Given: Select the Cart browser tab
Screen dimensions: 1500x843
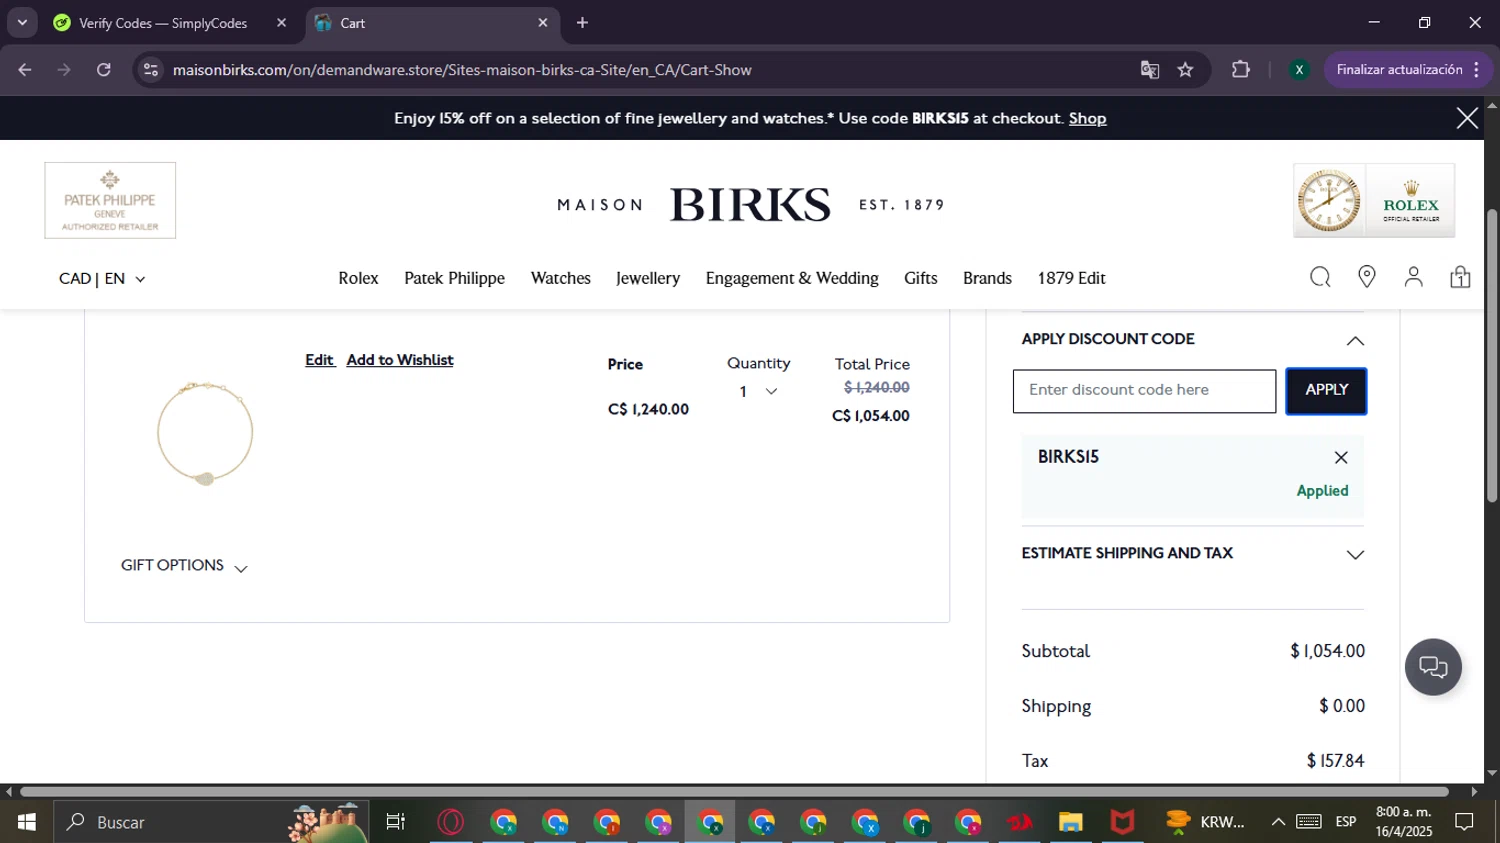Looking at the screenshot, I should [x=430, y=23].
